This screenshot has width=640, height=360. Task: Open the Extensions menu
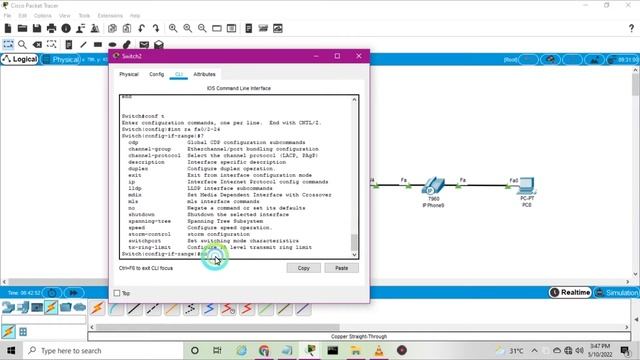pos(110,16)
